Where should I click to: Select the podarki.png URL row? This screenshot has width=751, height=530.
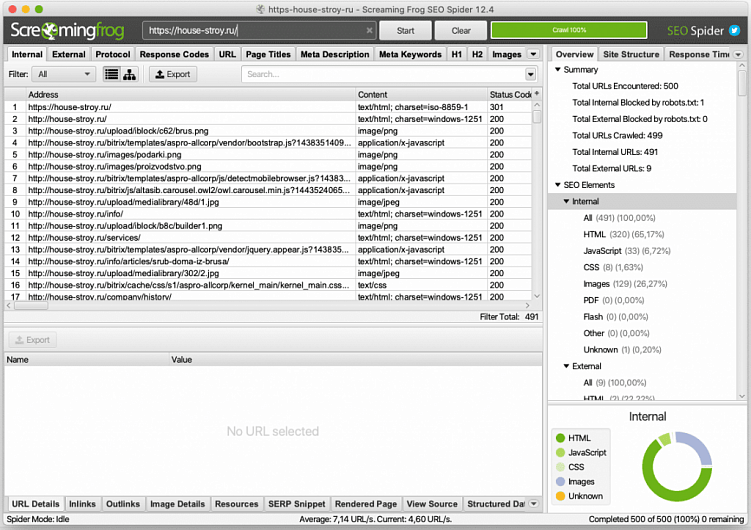pos(268,155)
